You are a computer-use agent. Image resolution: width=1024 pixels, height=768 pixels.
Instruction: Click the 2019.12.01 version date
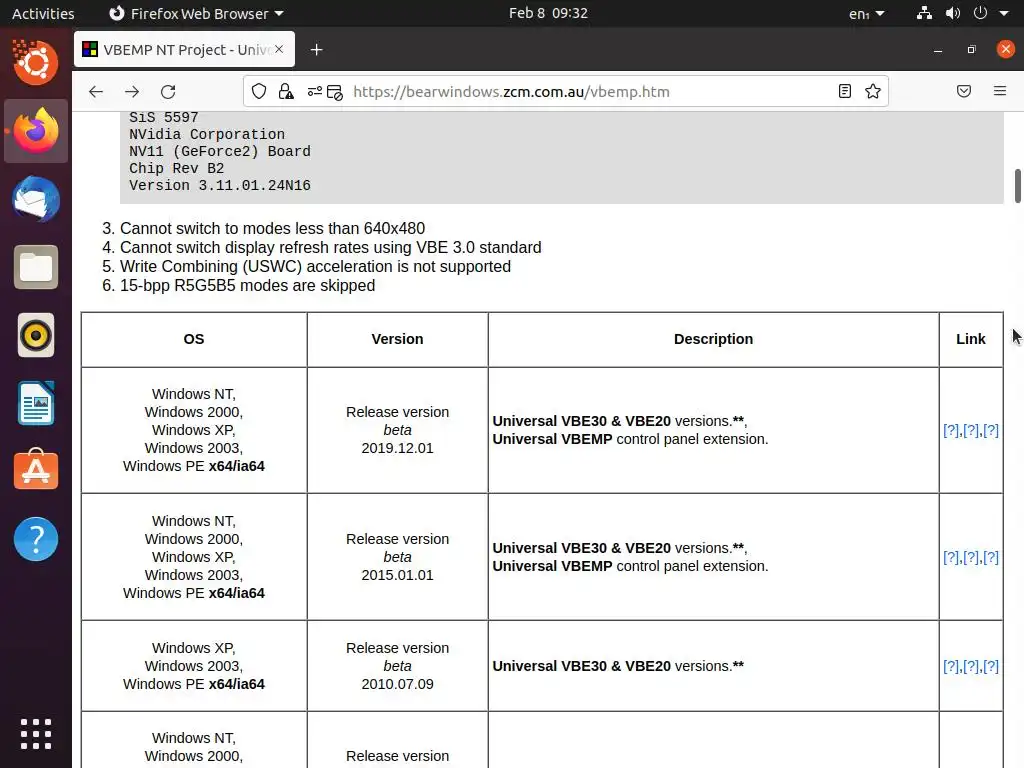397,448
